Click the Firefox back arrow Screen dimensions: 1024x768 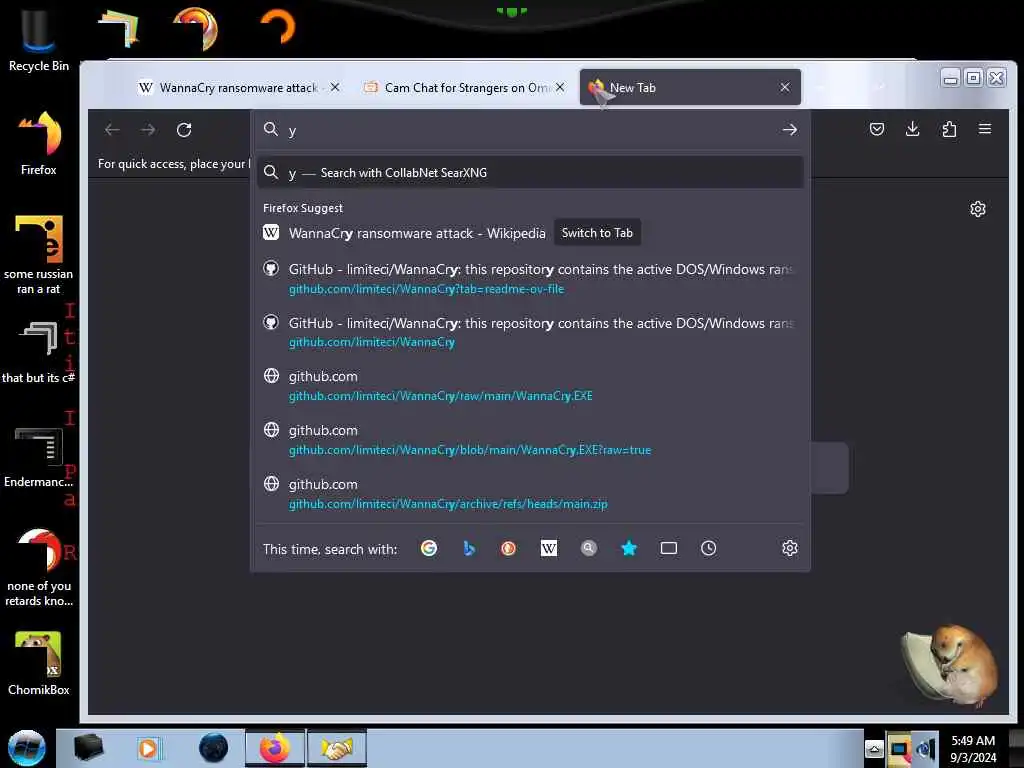[112, 130]
